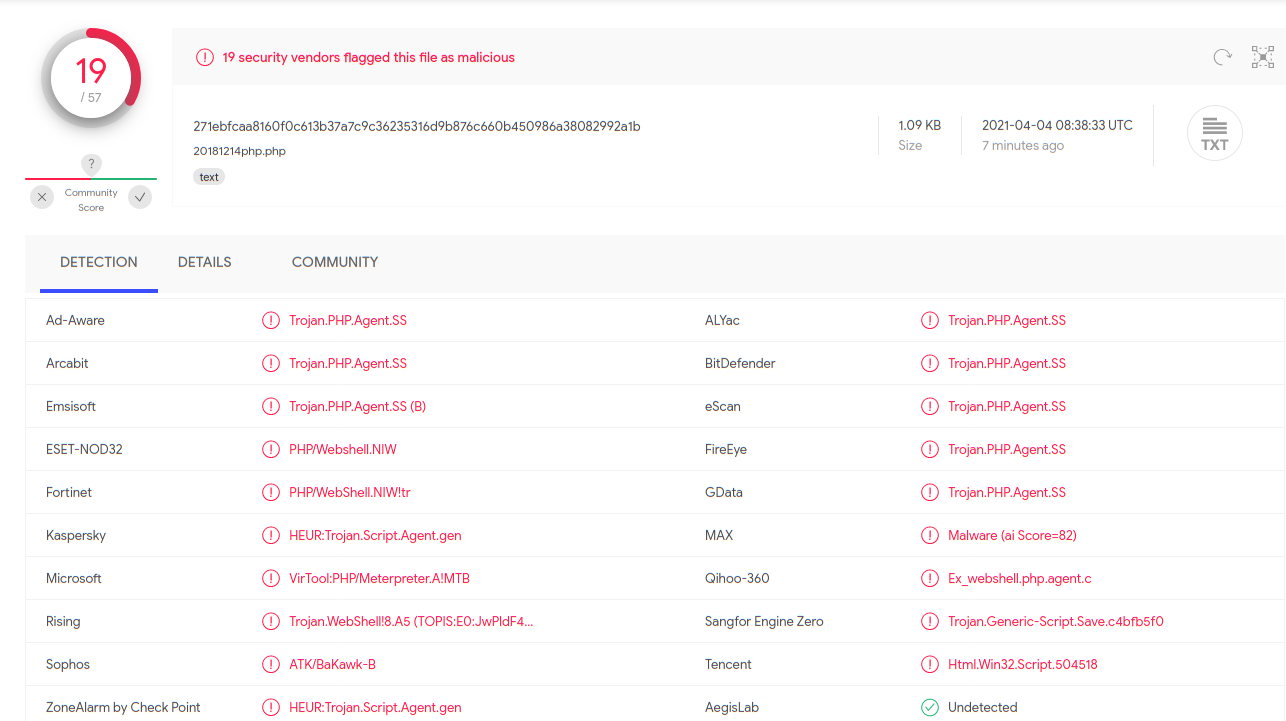Click the TXT file type icon

[1214, 133]
